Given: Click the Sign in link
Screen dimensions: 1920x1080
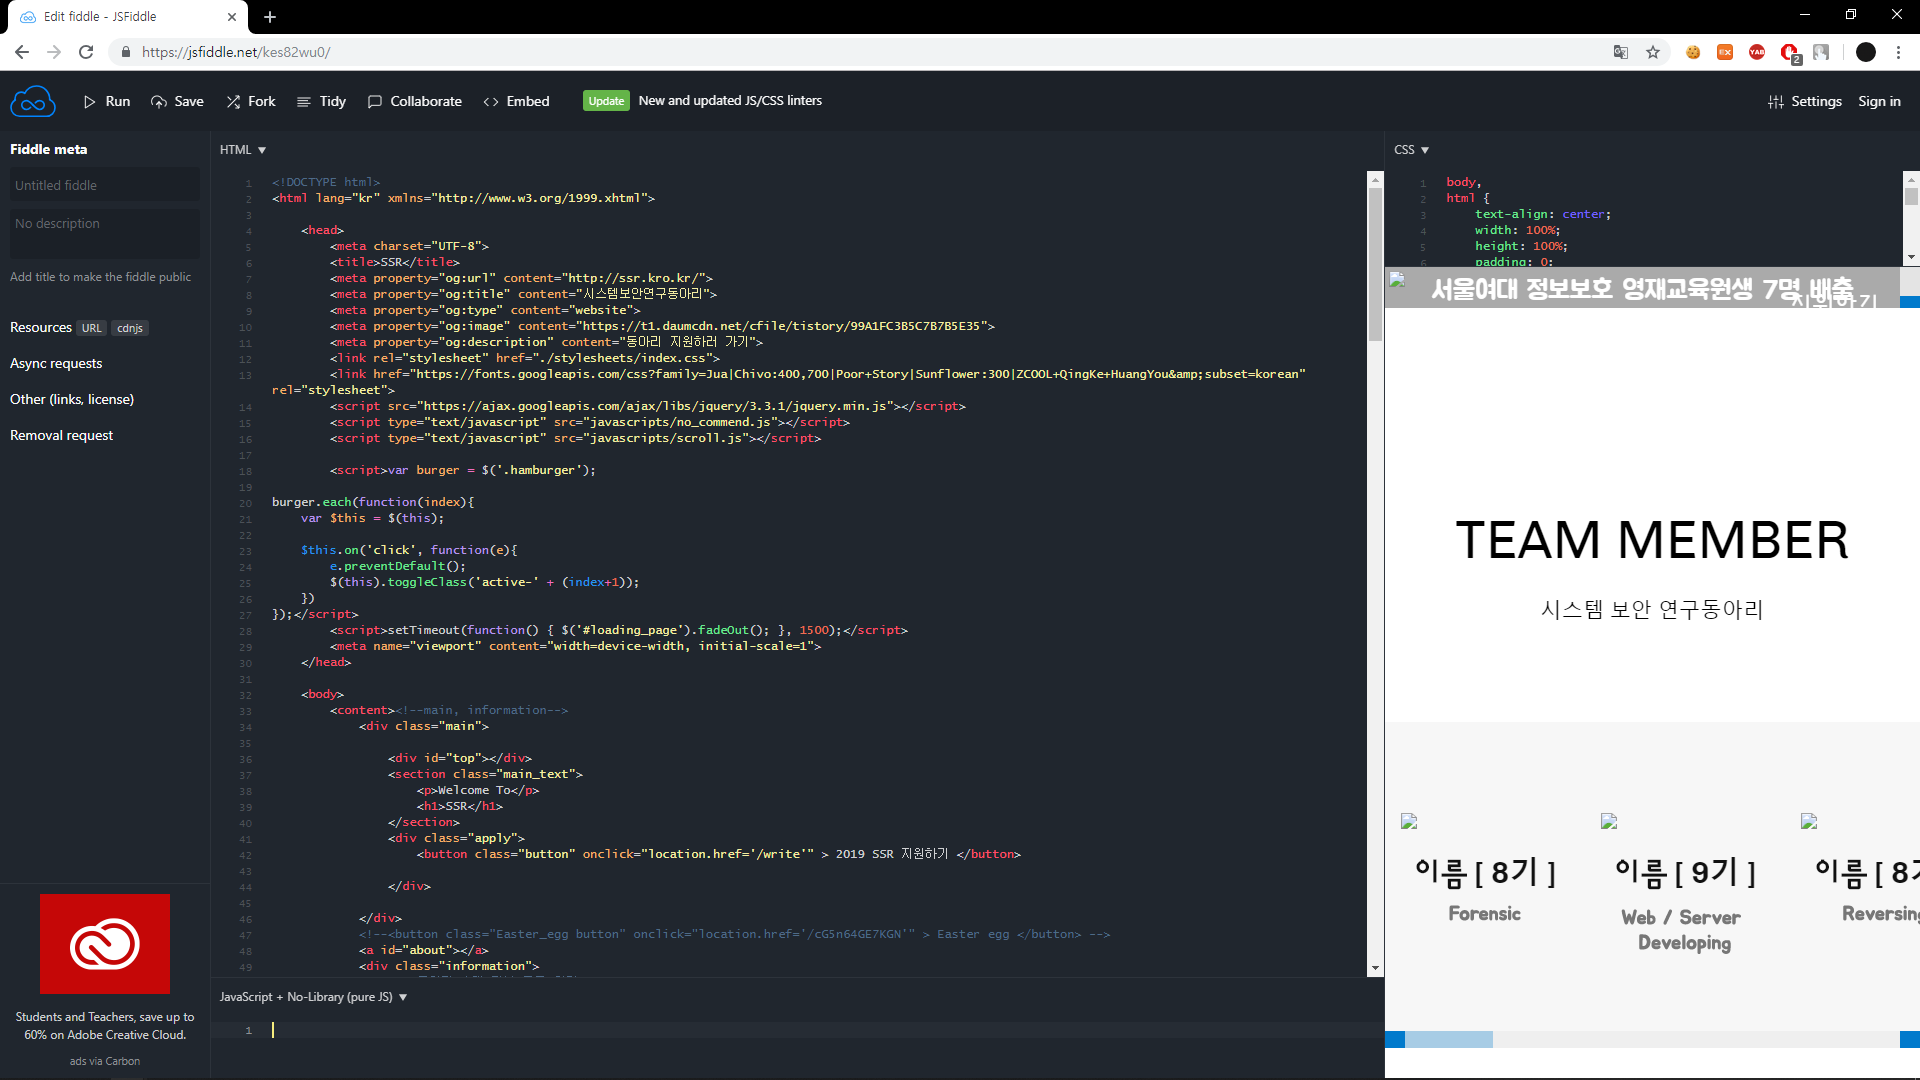Looking at the screenshot, I should [x=1879, y=101].
